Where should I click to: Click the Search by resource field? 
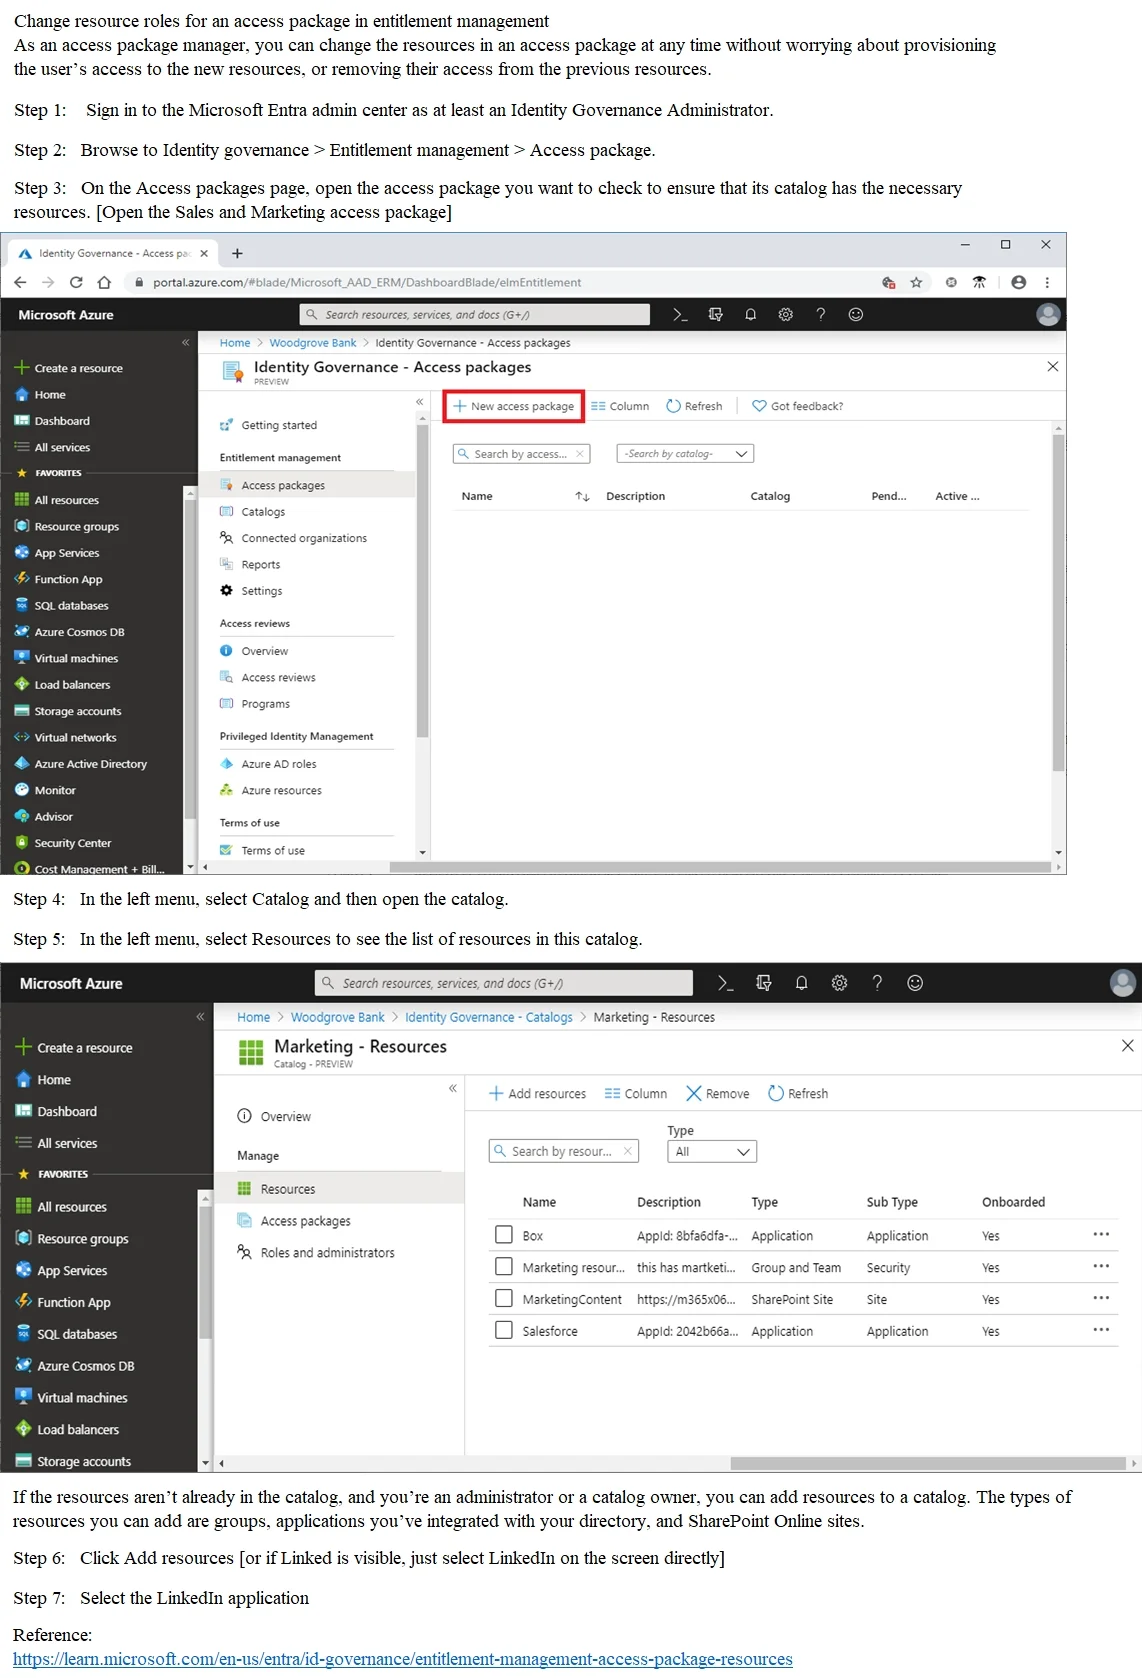[x=563, y=1151]
